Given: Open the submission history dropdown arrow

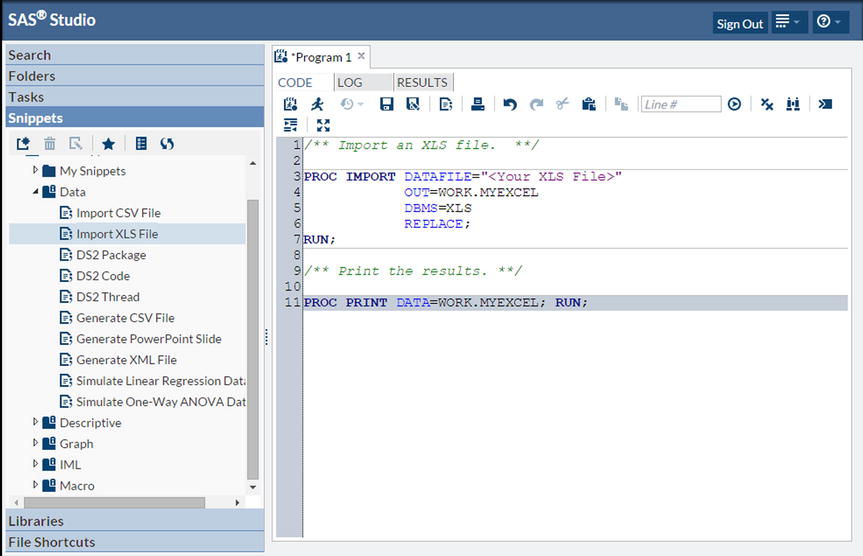Looking at the screenshot, I should [x=361, y=104].
